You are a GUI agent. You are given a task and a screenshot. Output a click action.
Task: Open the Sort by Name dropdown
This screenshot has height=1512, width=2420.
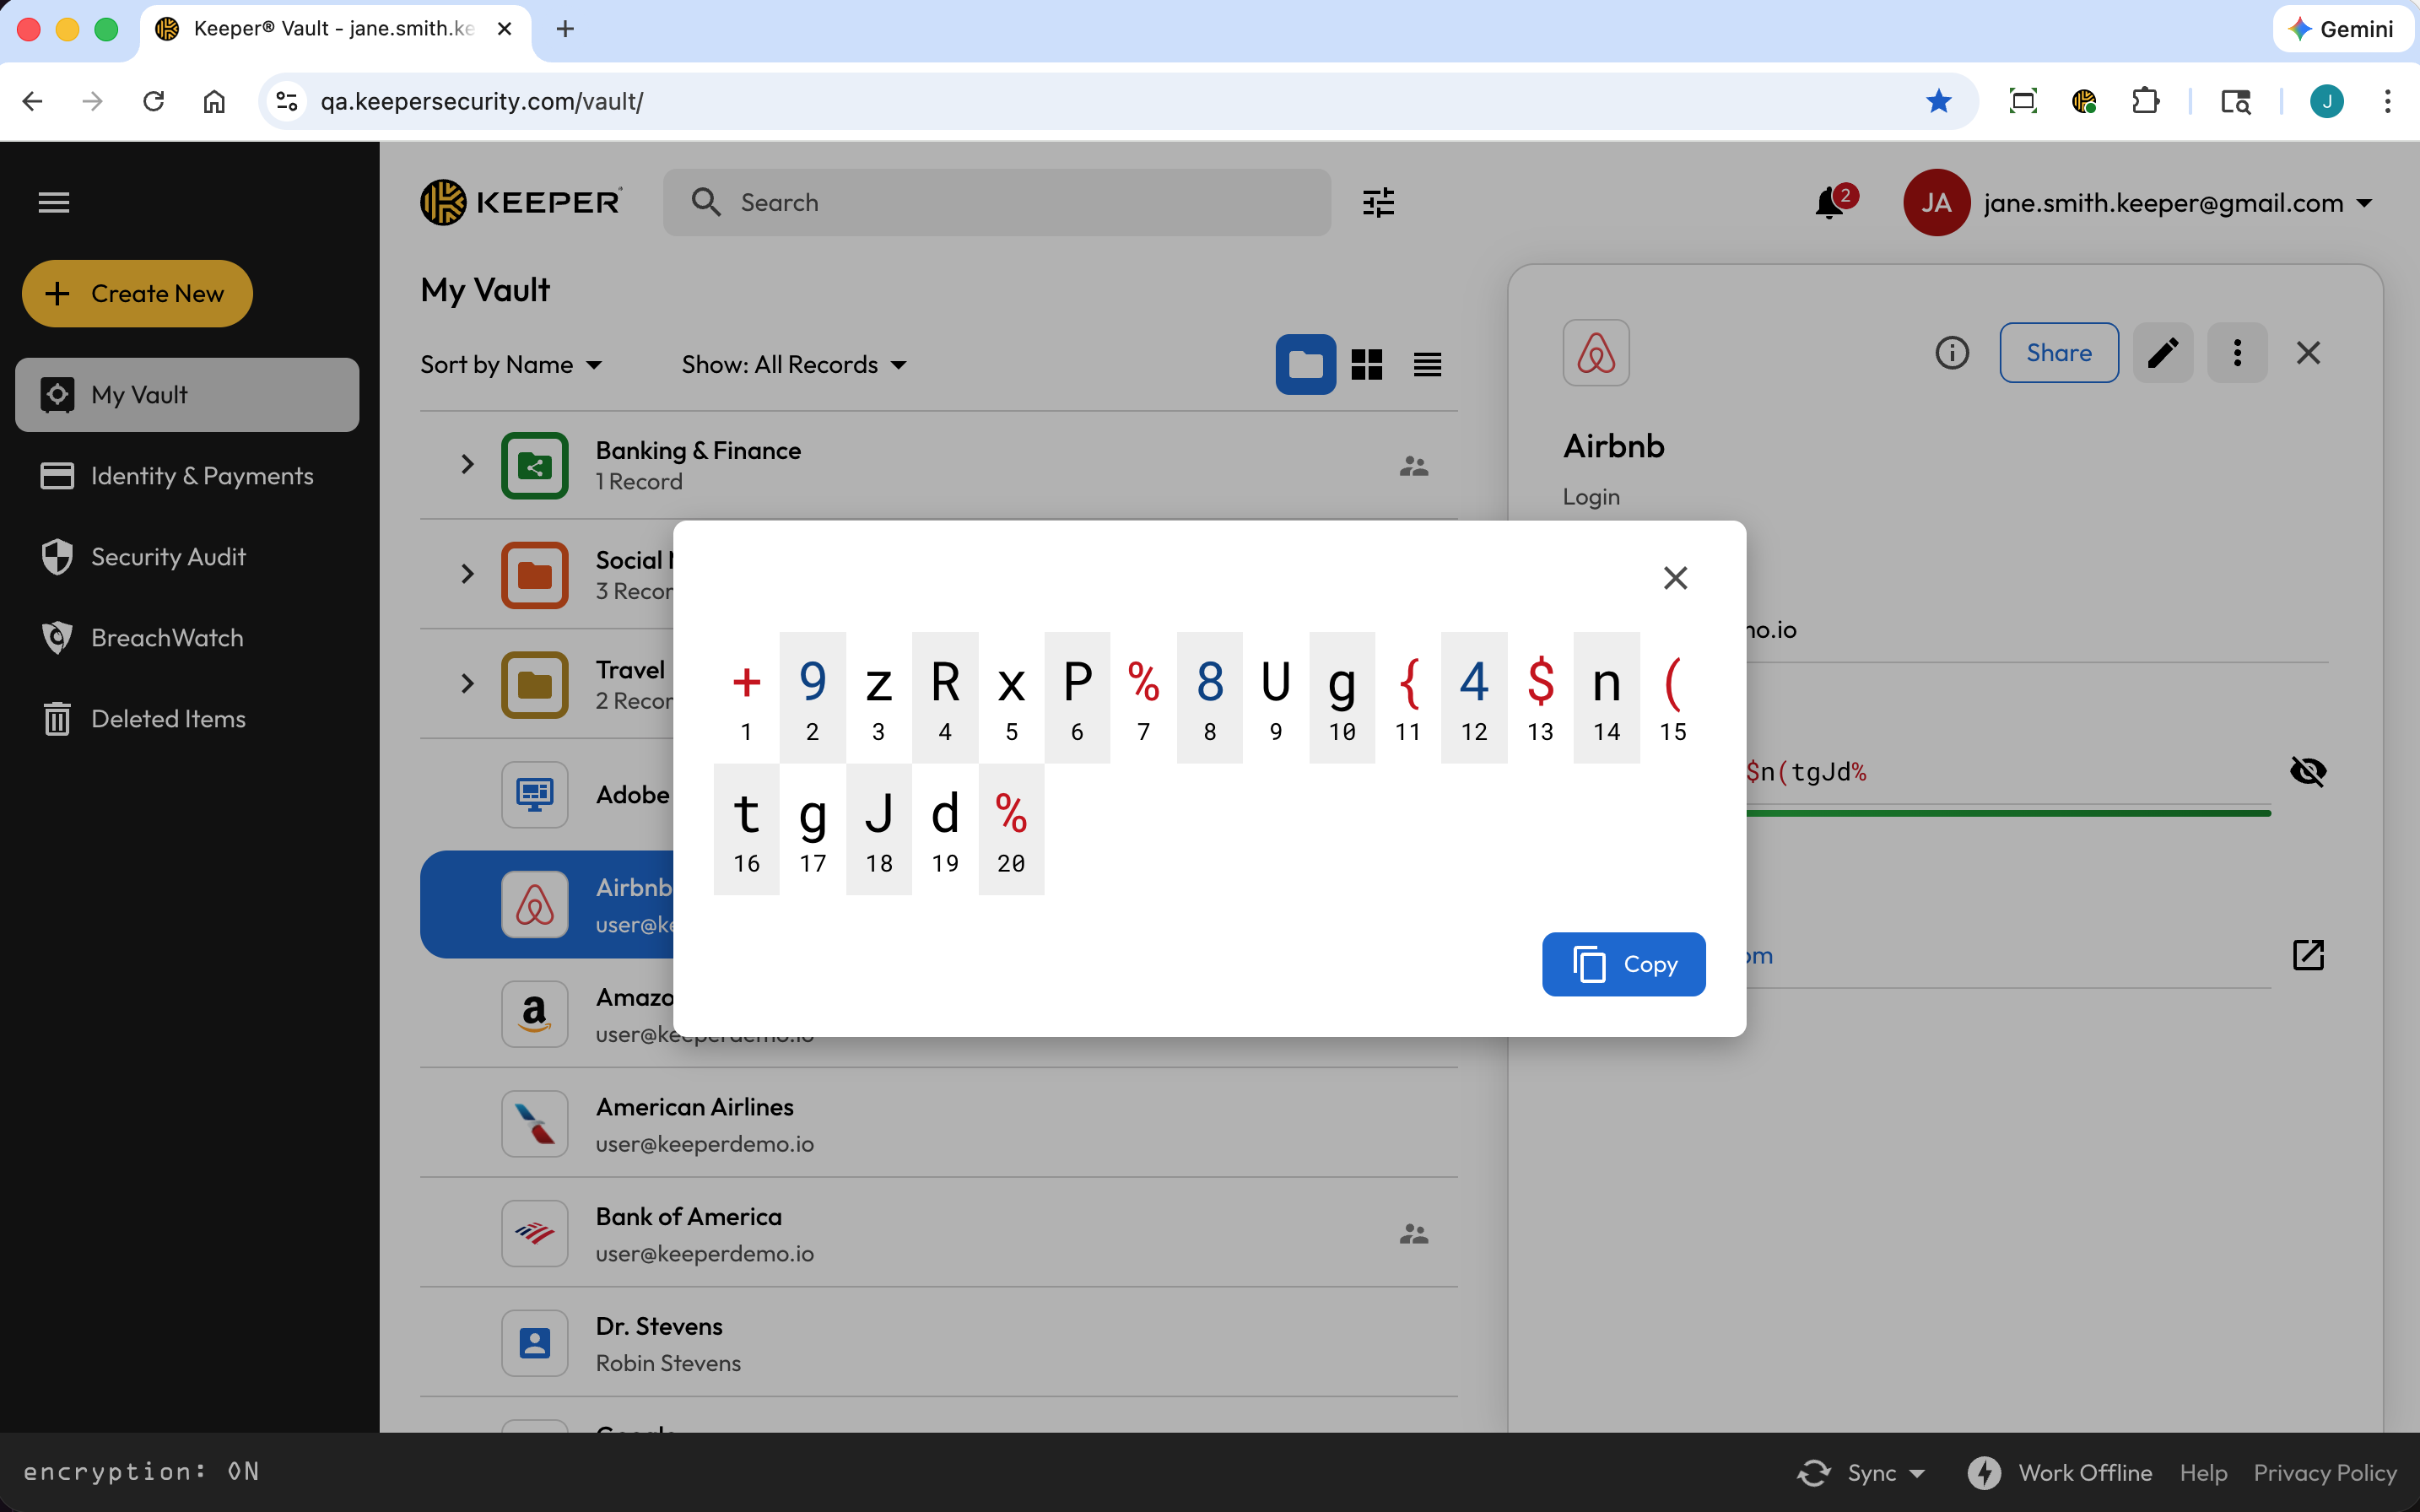coord(511,365)
